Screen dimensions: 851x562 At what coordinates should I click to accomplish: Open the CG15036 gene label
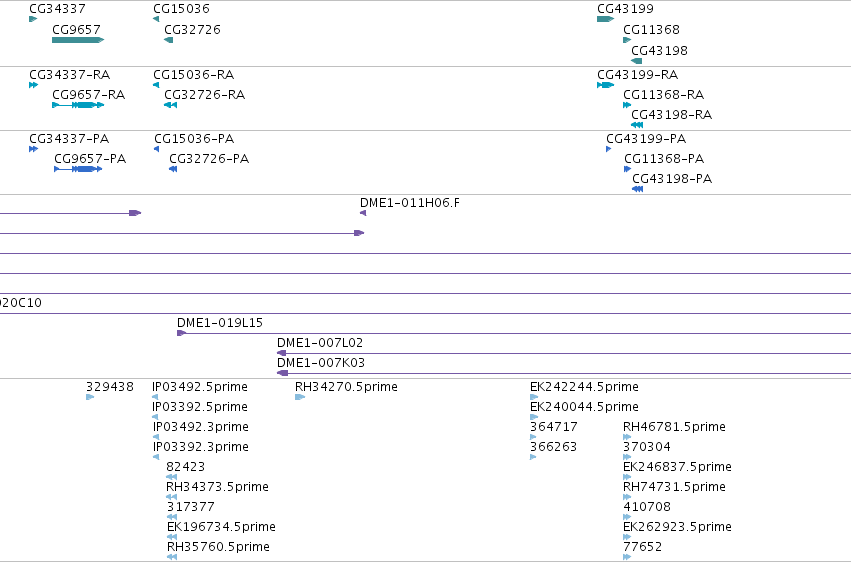(181, 9)
